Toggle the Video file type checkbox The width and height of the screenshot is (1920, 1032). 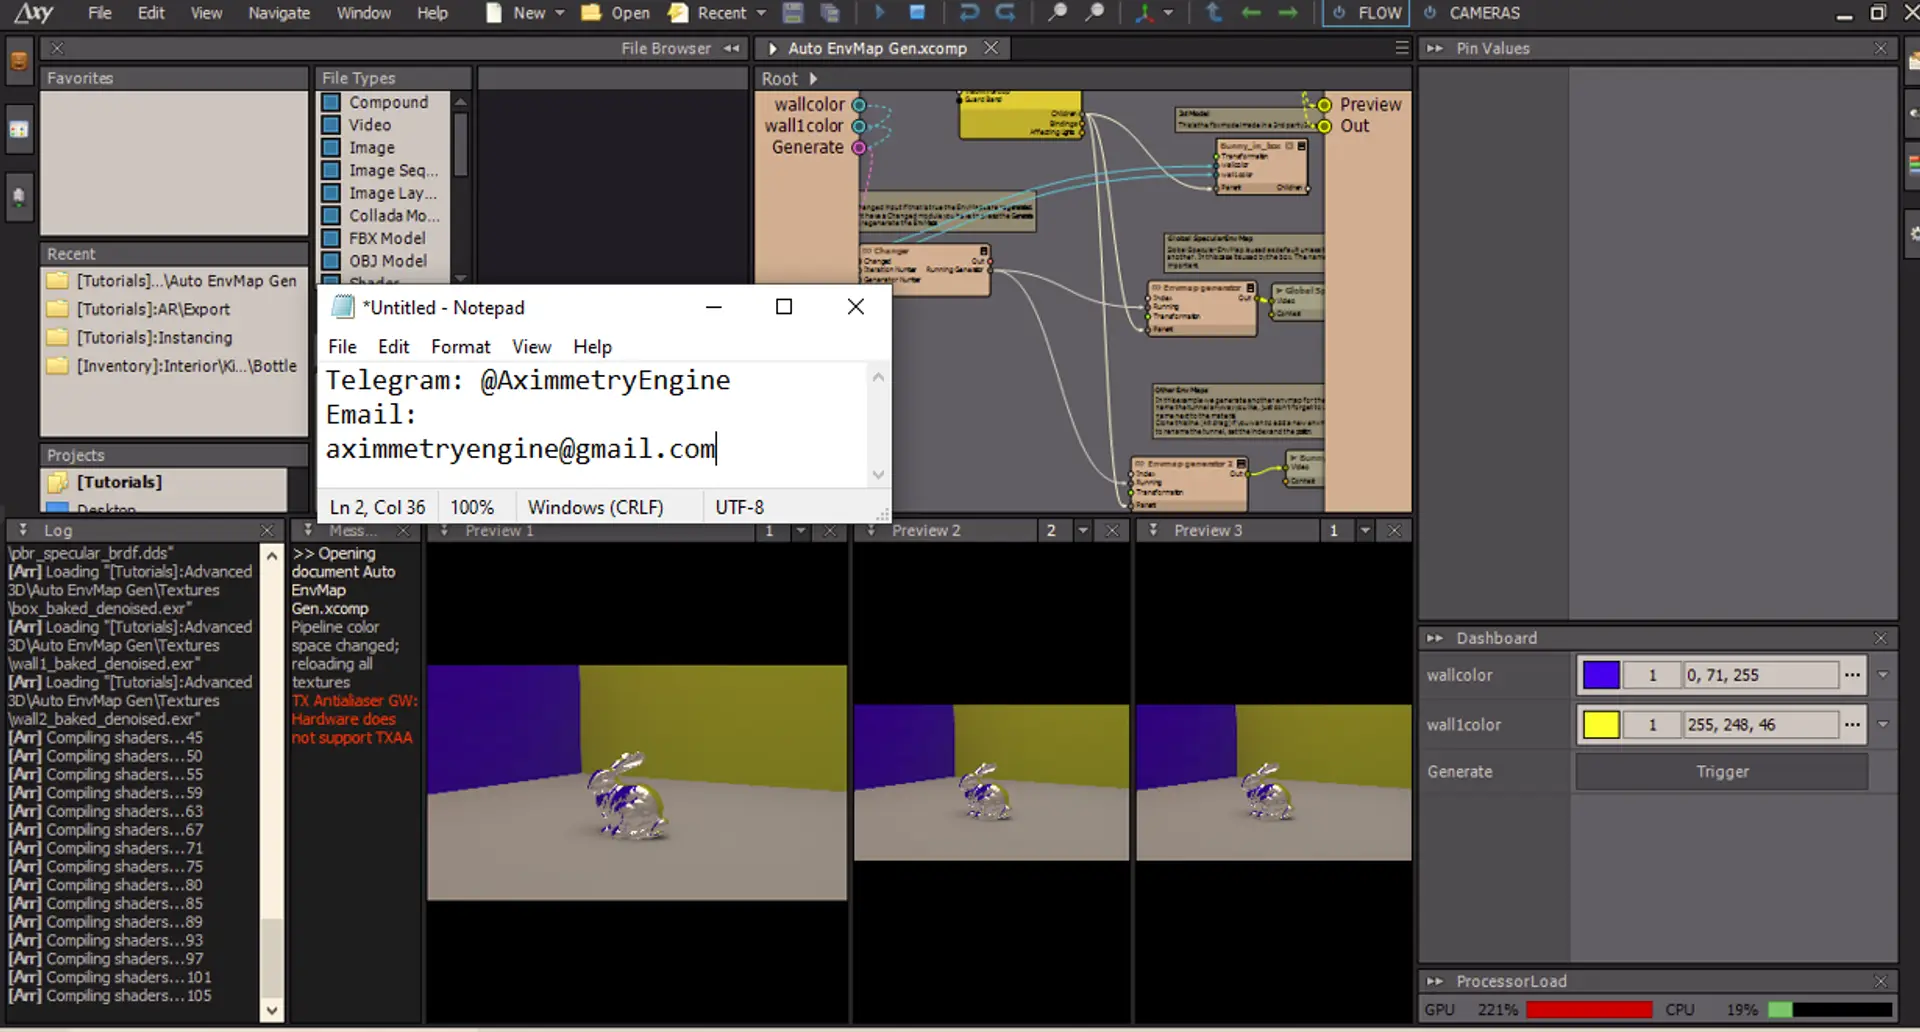coord(331,125)
